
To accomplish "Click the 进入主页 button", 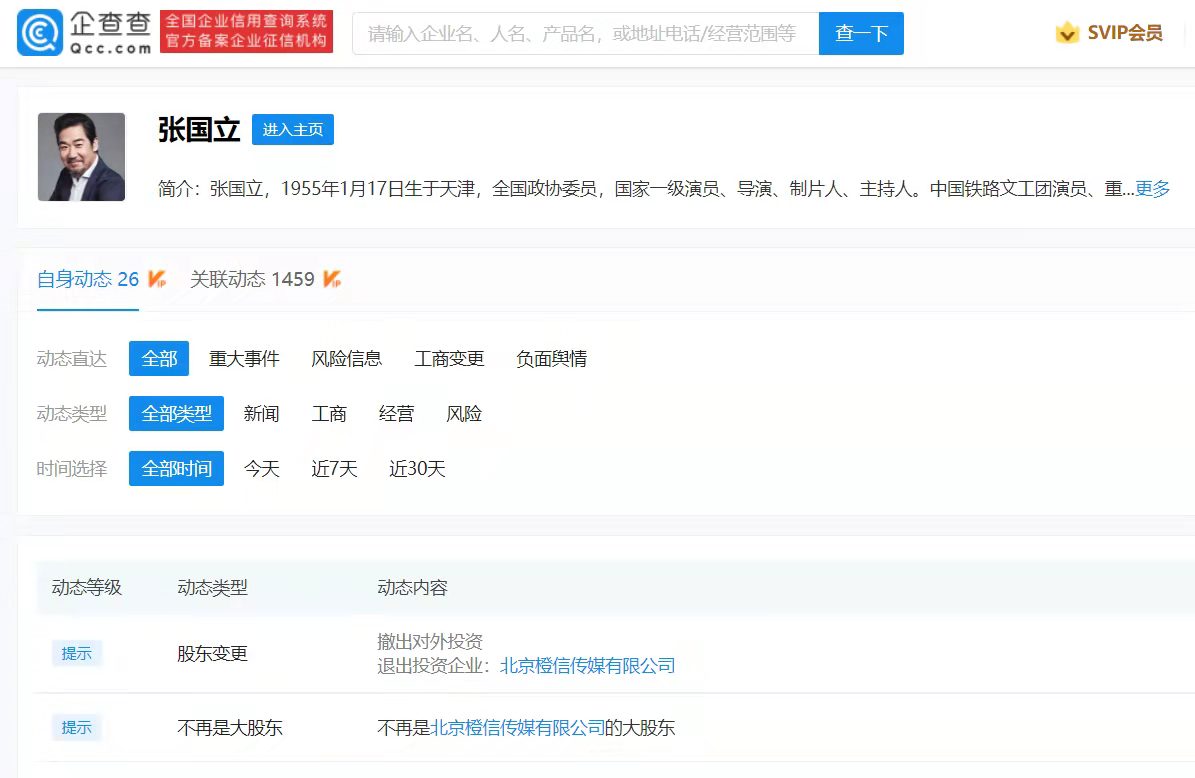I will coord(293,130).
